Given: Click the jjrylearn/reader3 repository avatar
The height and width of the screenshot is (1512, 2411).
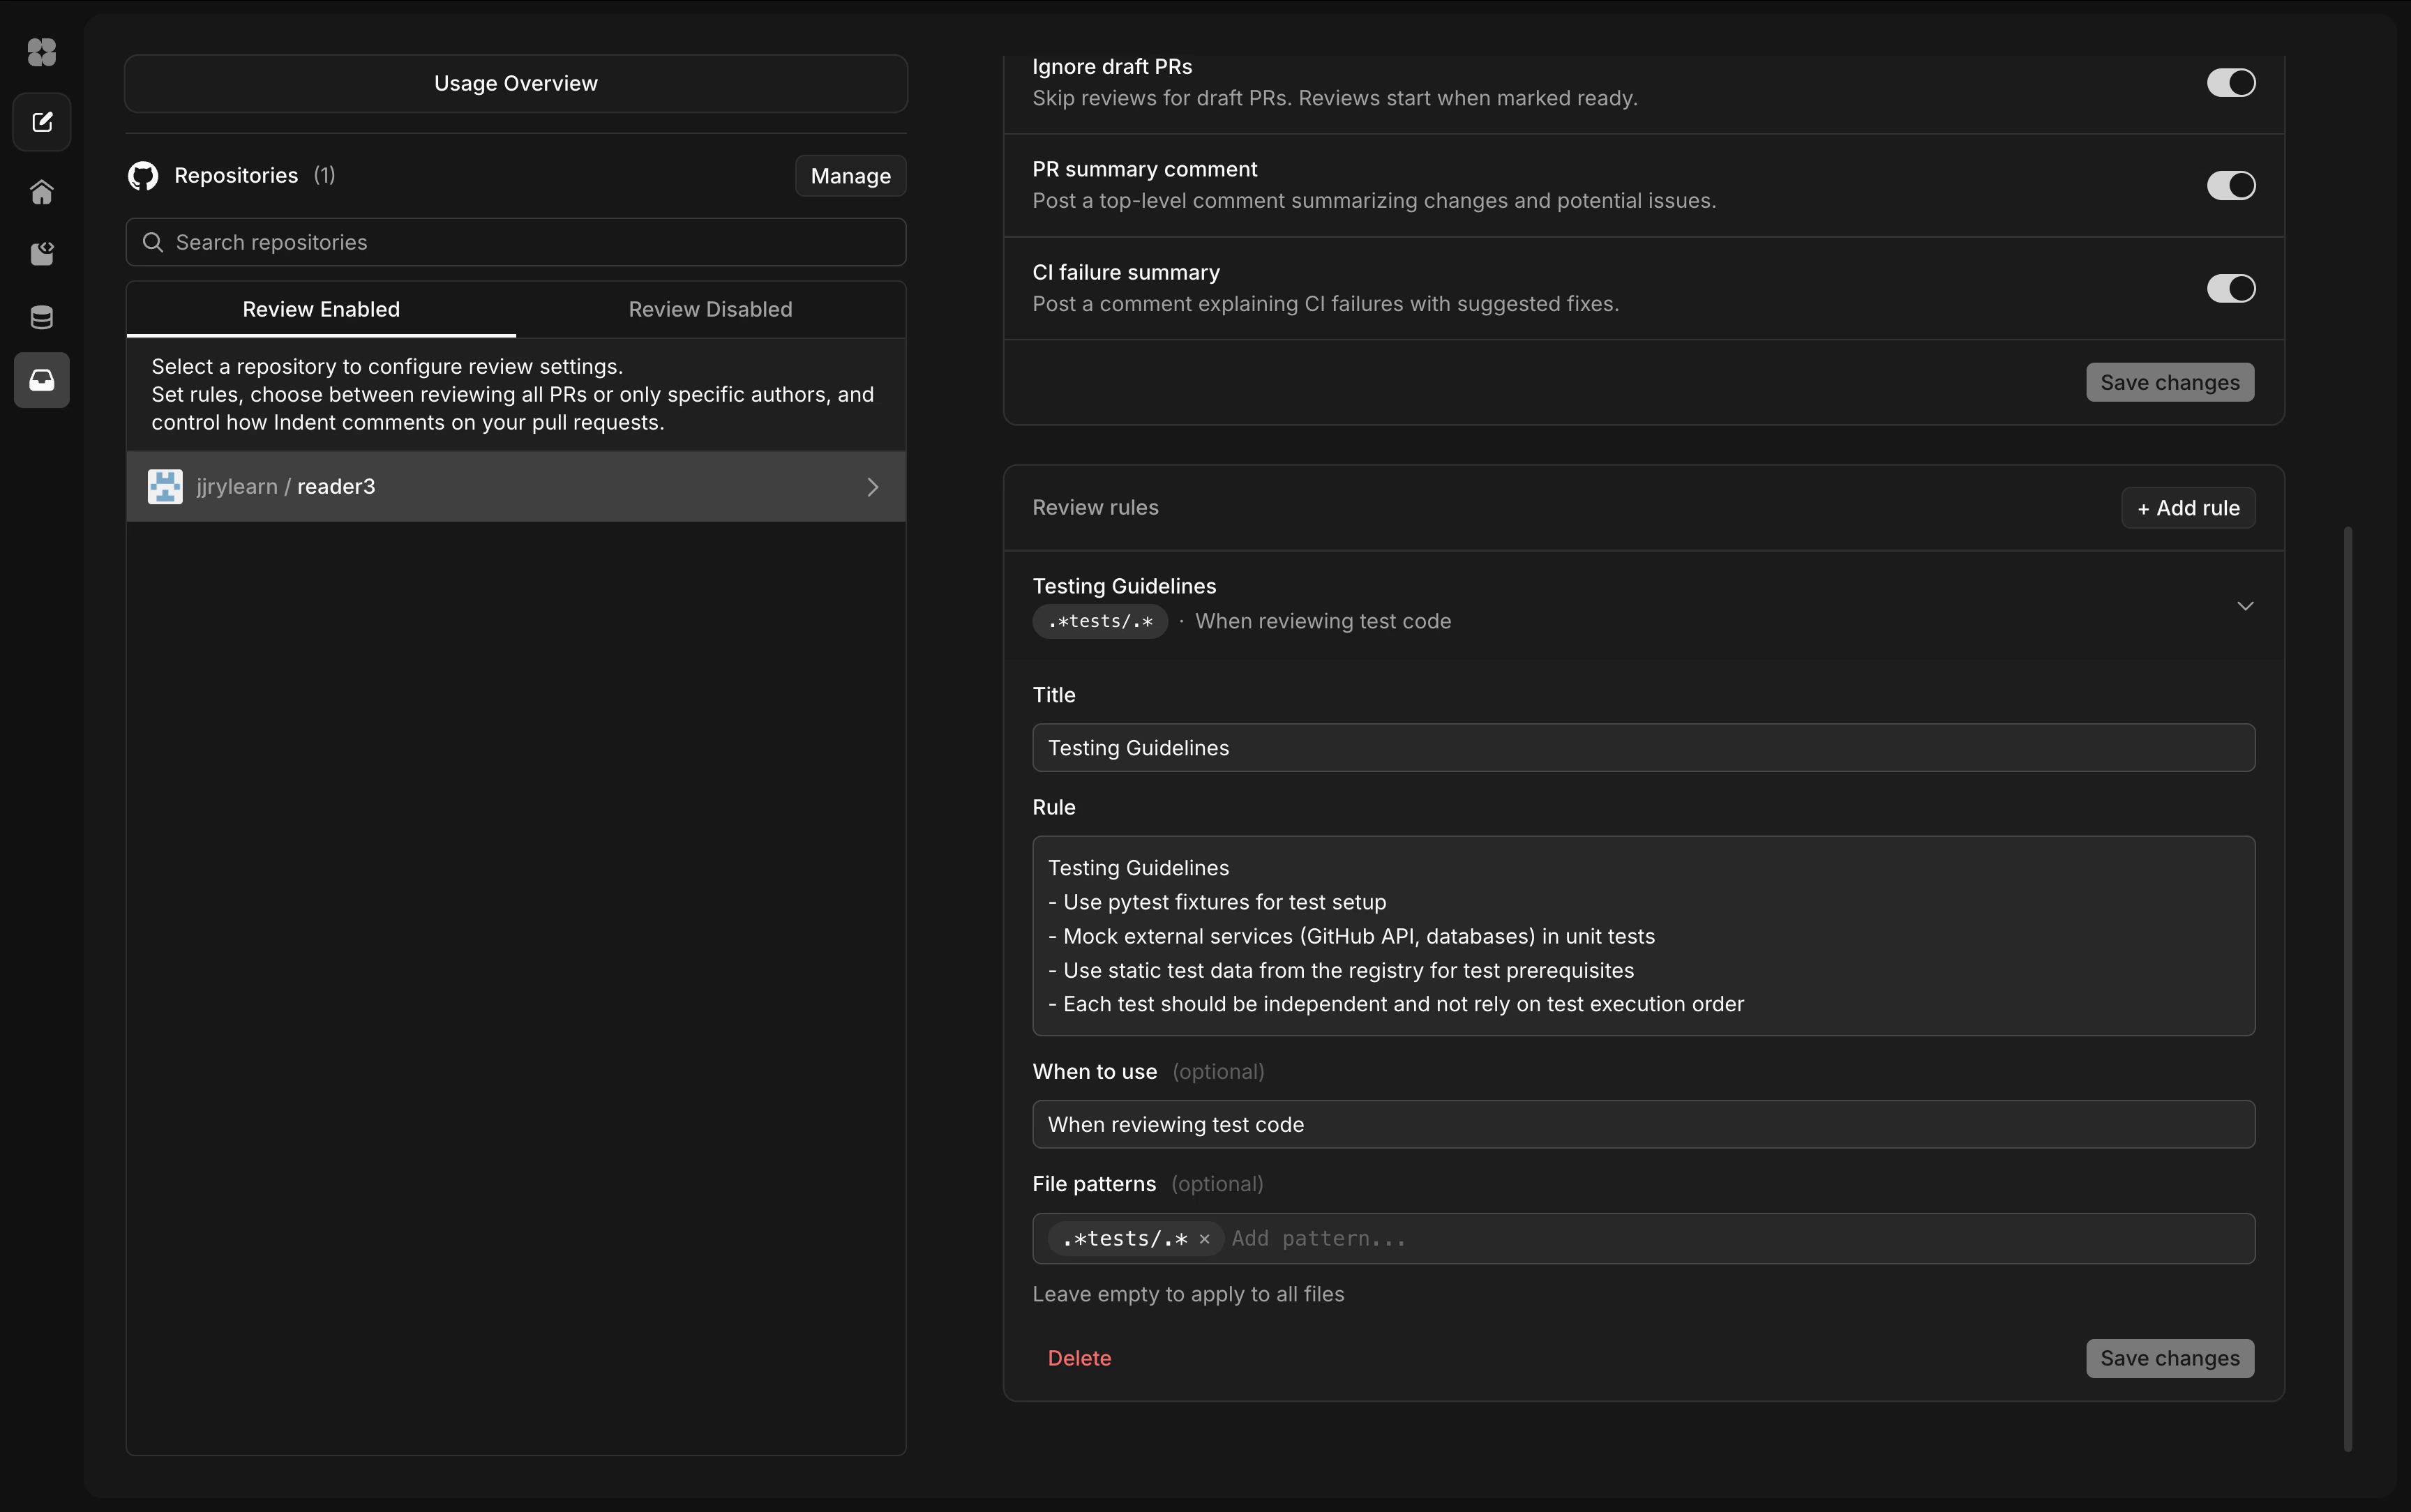Looking at the screenshot, I should pos(165,486).
